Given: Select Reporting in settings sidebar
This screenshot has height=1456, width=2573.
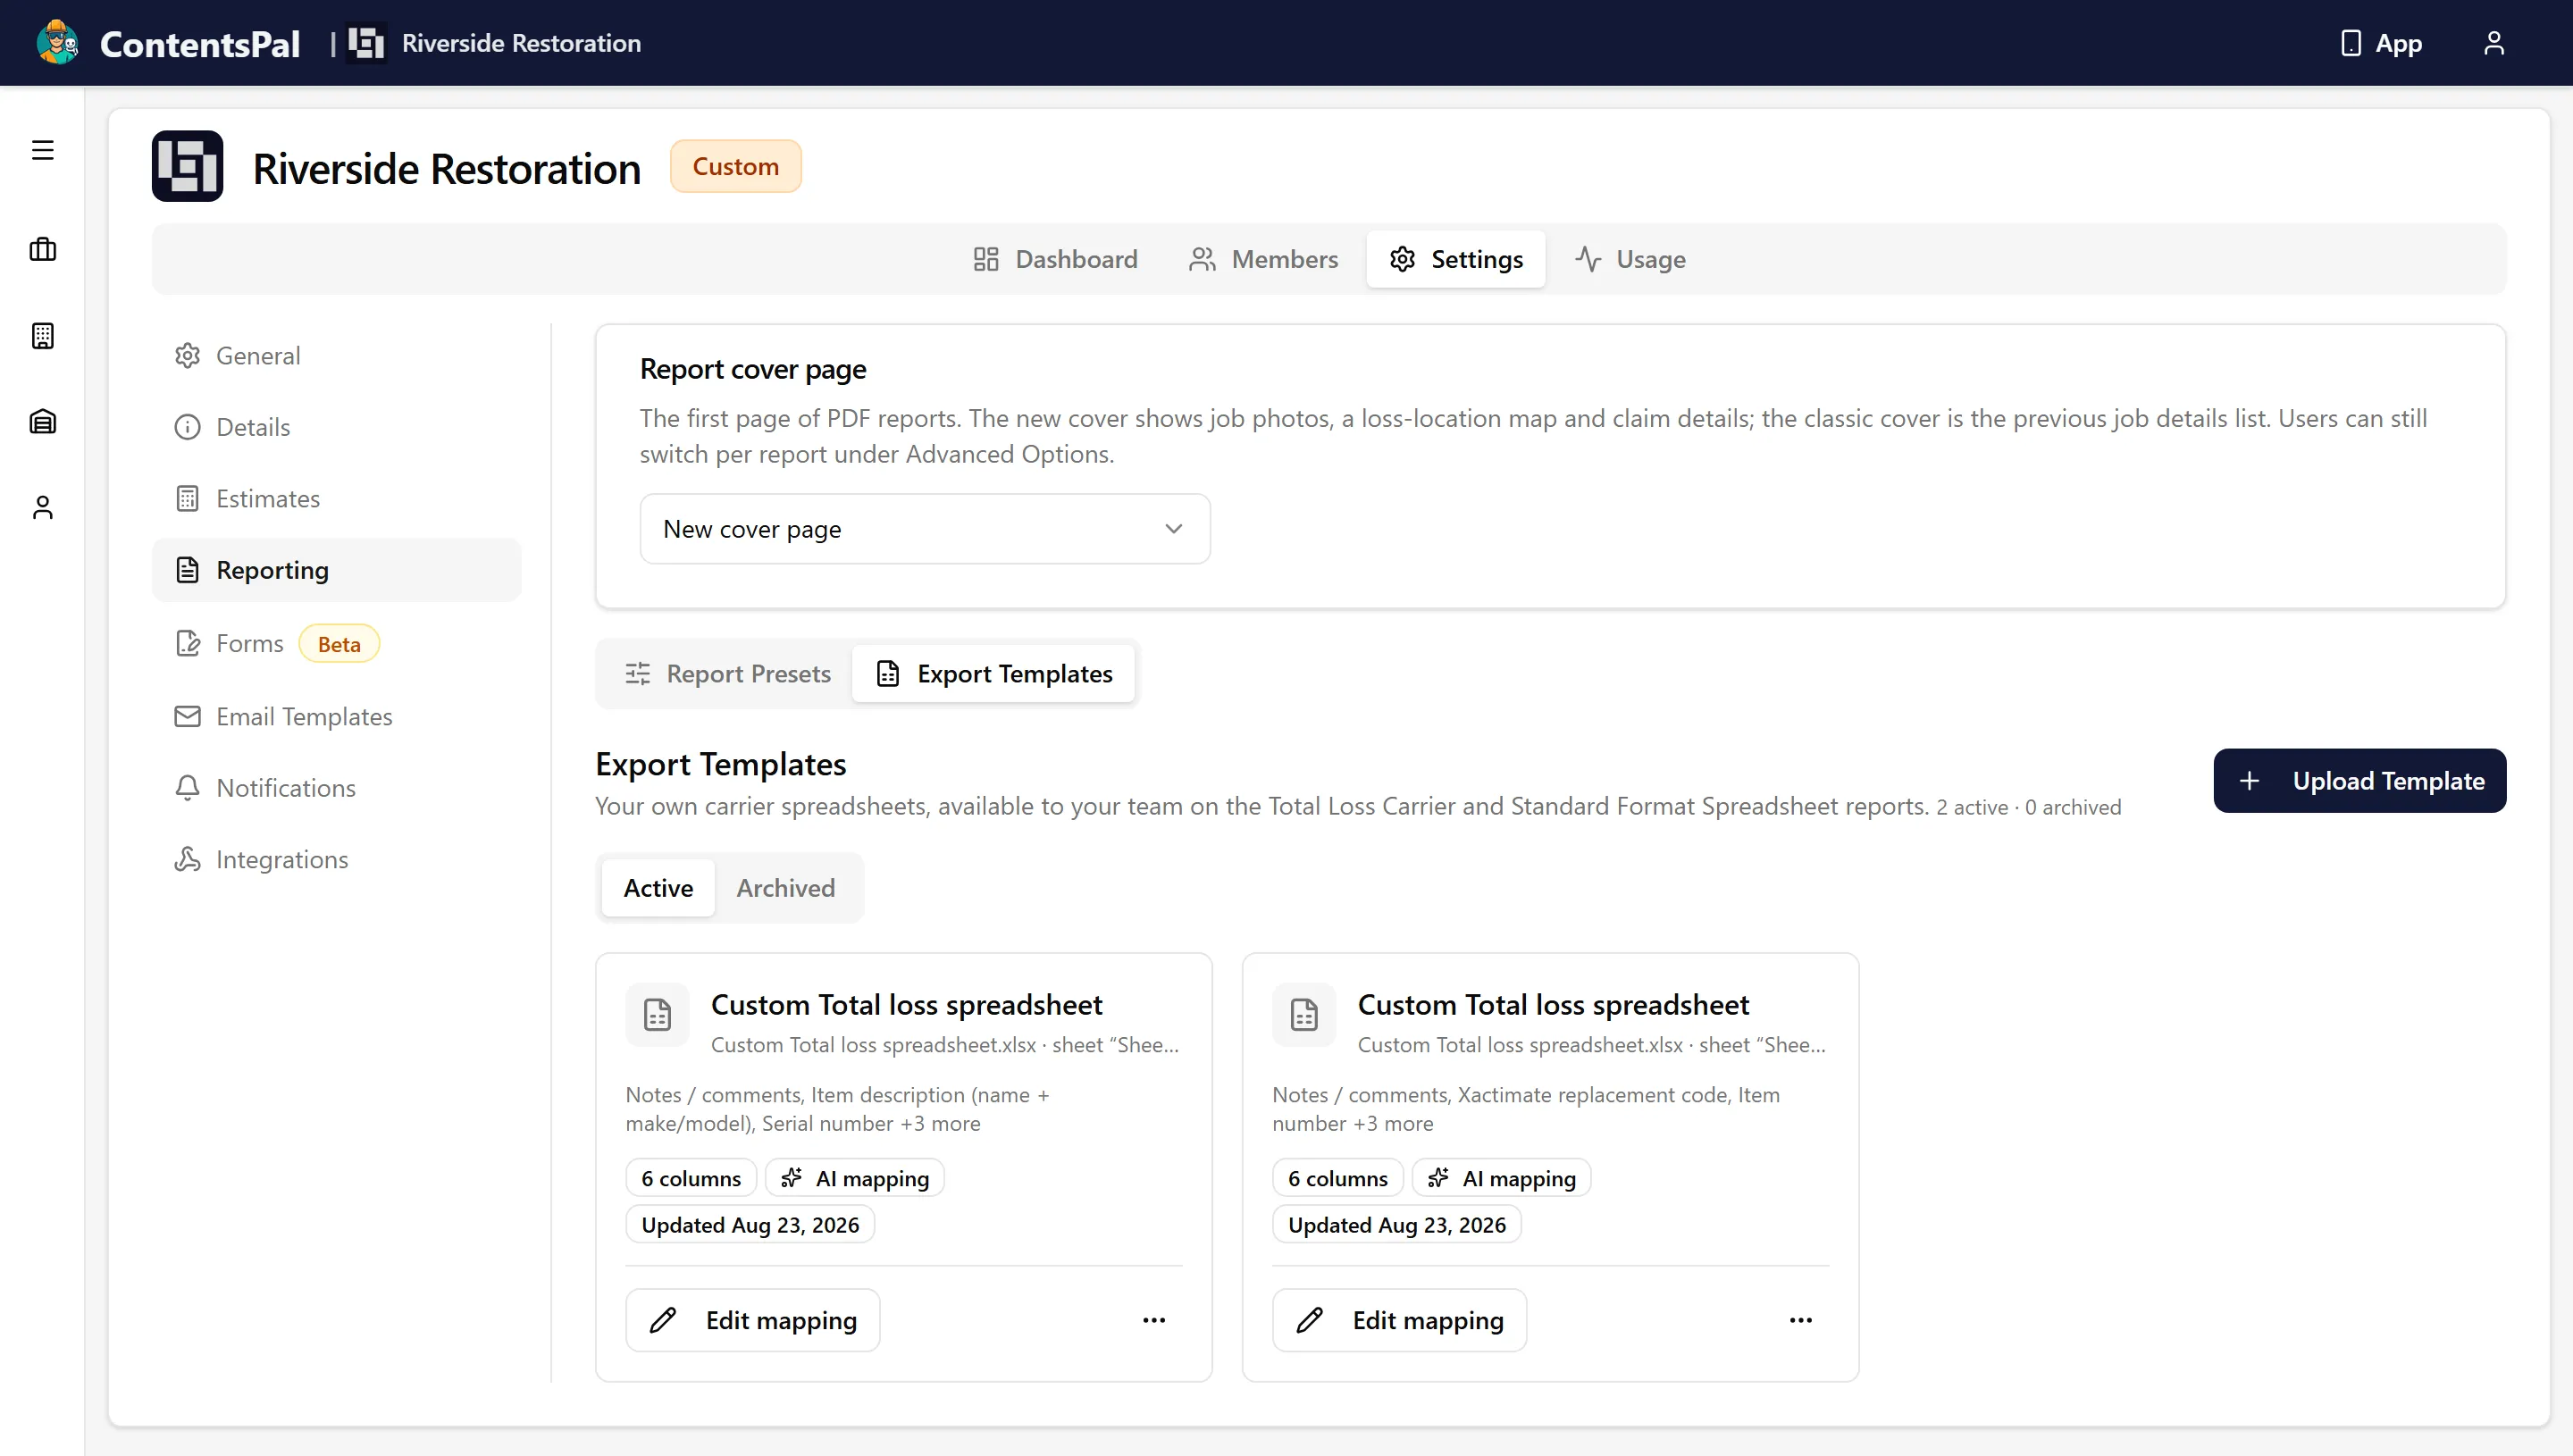Looking at the screenshot, I should click(x=337, y=570).
